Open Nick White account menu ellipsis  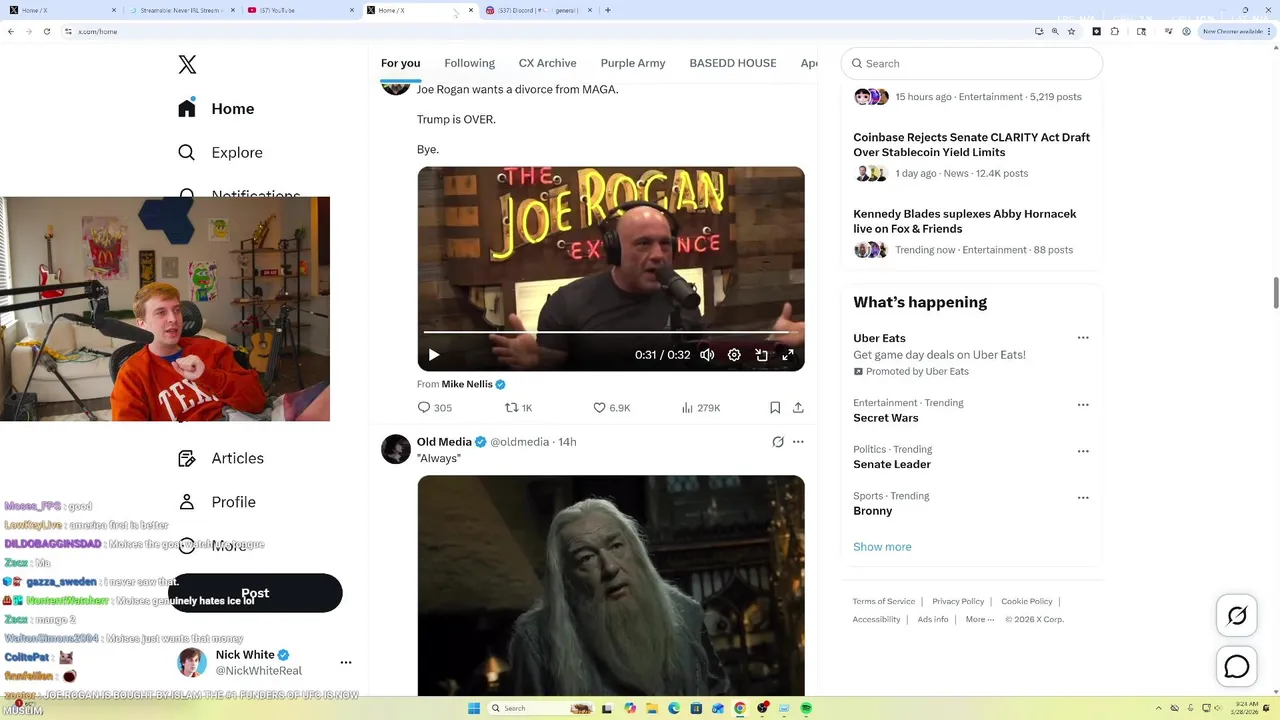pyautogui.click(x=346, y=663)
